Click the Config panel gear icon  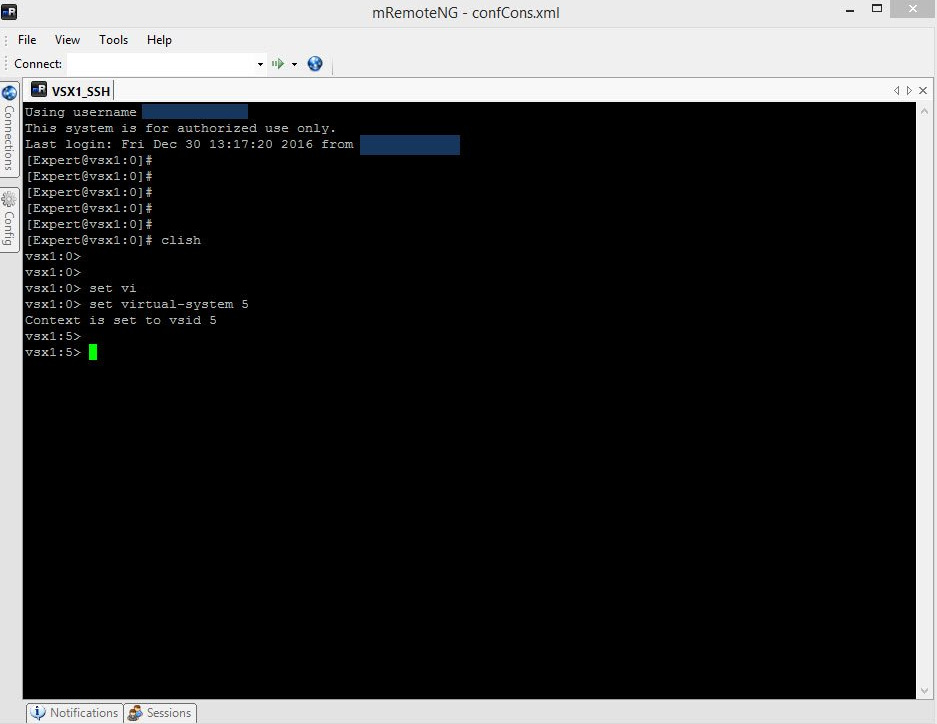[9, 199]
